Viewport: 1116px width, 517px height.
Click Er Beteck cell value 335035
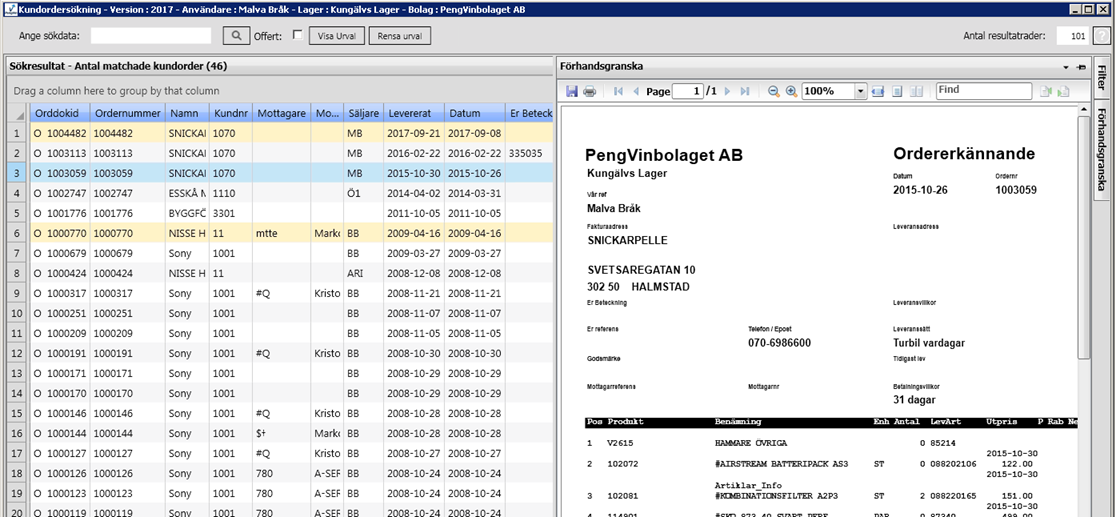click(528, 153)
